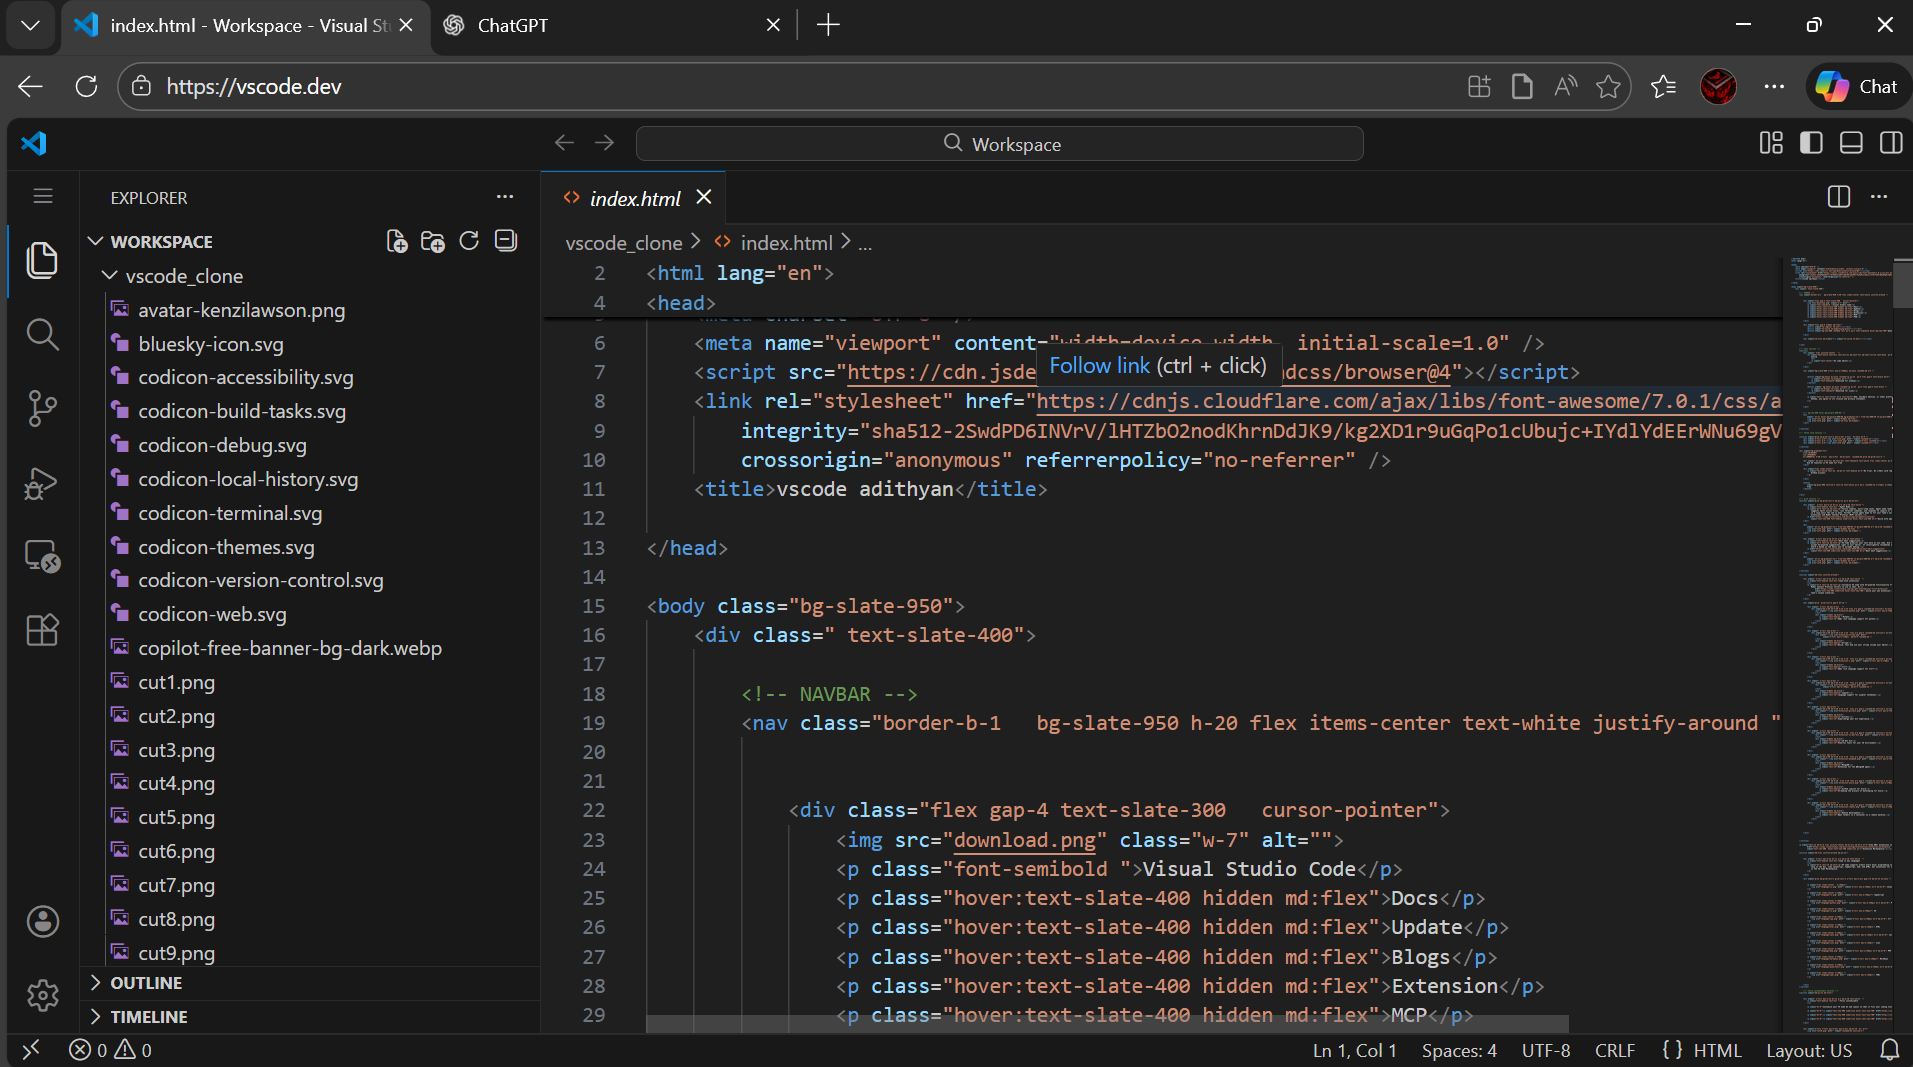
Task: Collapse all folders in Explorer
Action: point(506,241)
